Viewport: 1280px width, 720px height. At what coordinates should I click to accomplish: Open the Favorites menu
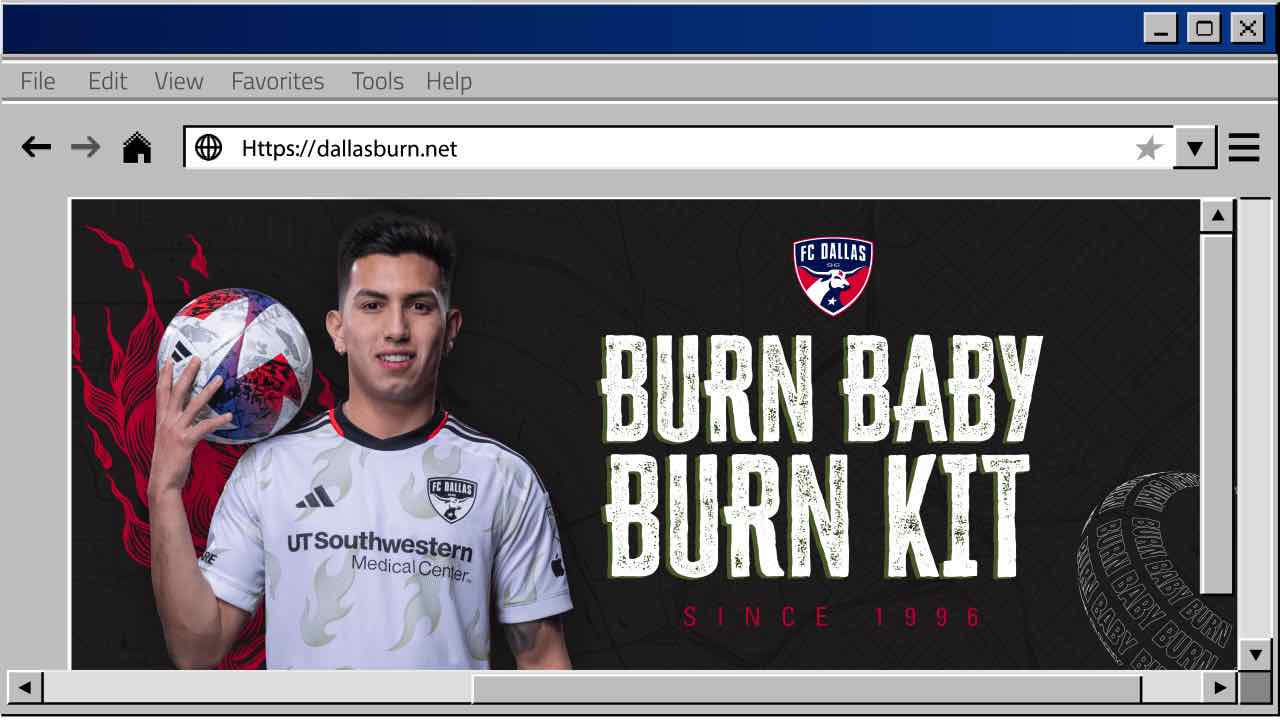(277, 81)
